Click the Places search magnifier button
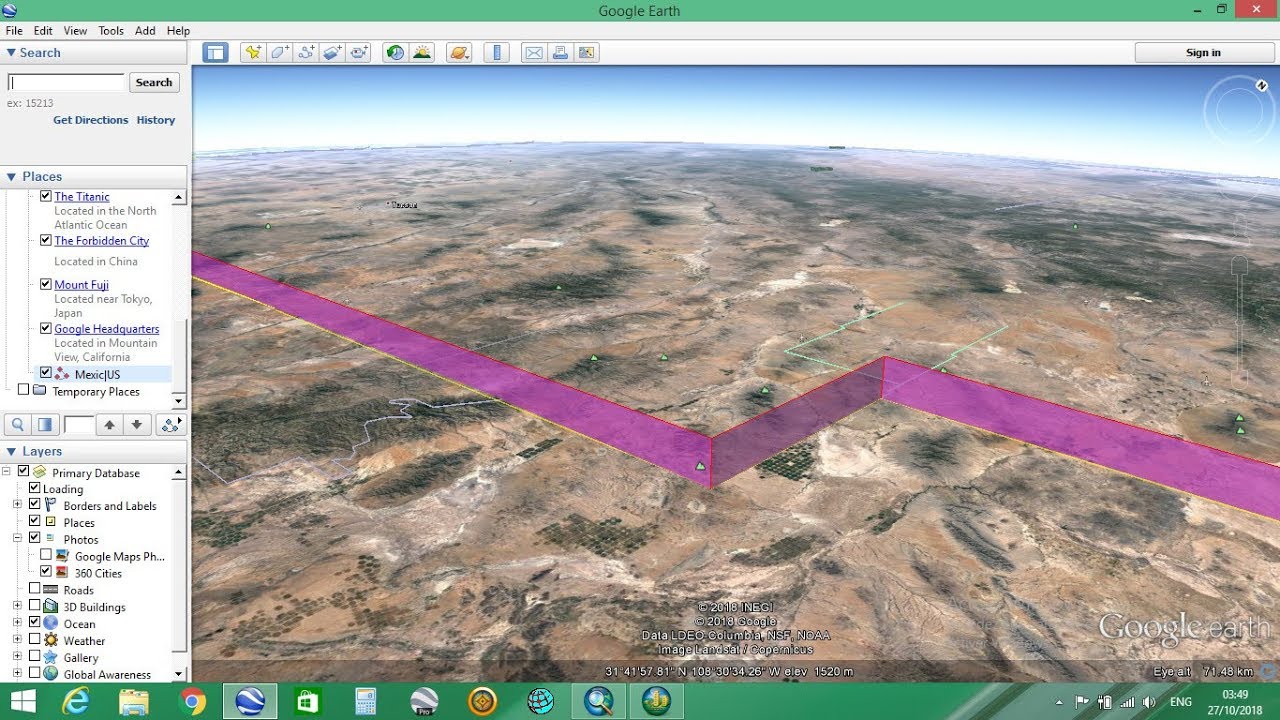Viewport: 1280px width, 720px height. click(x=18, y=425)
